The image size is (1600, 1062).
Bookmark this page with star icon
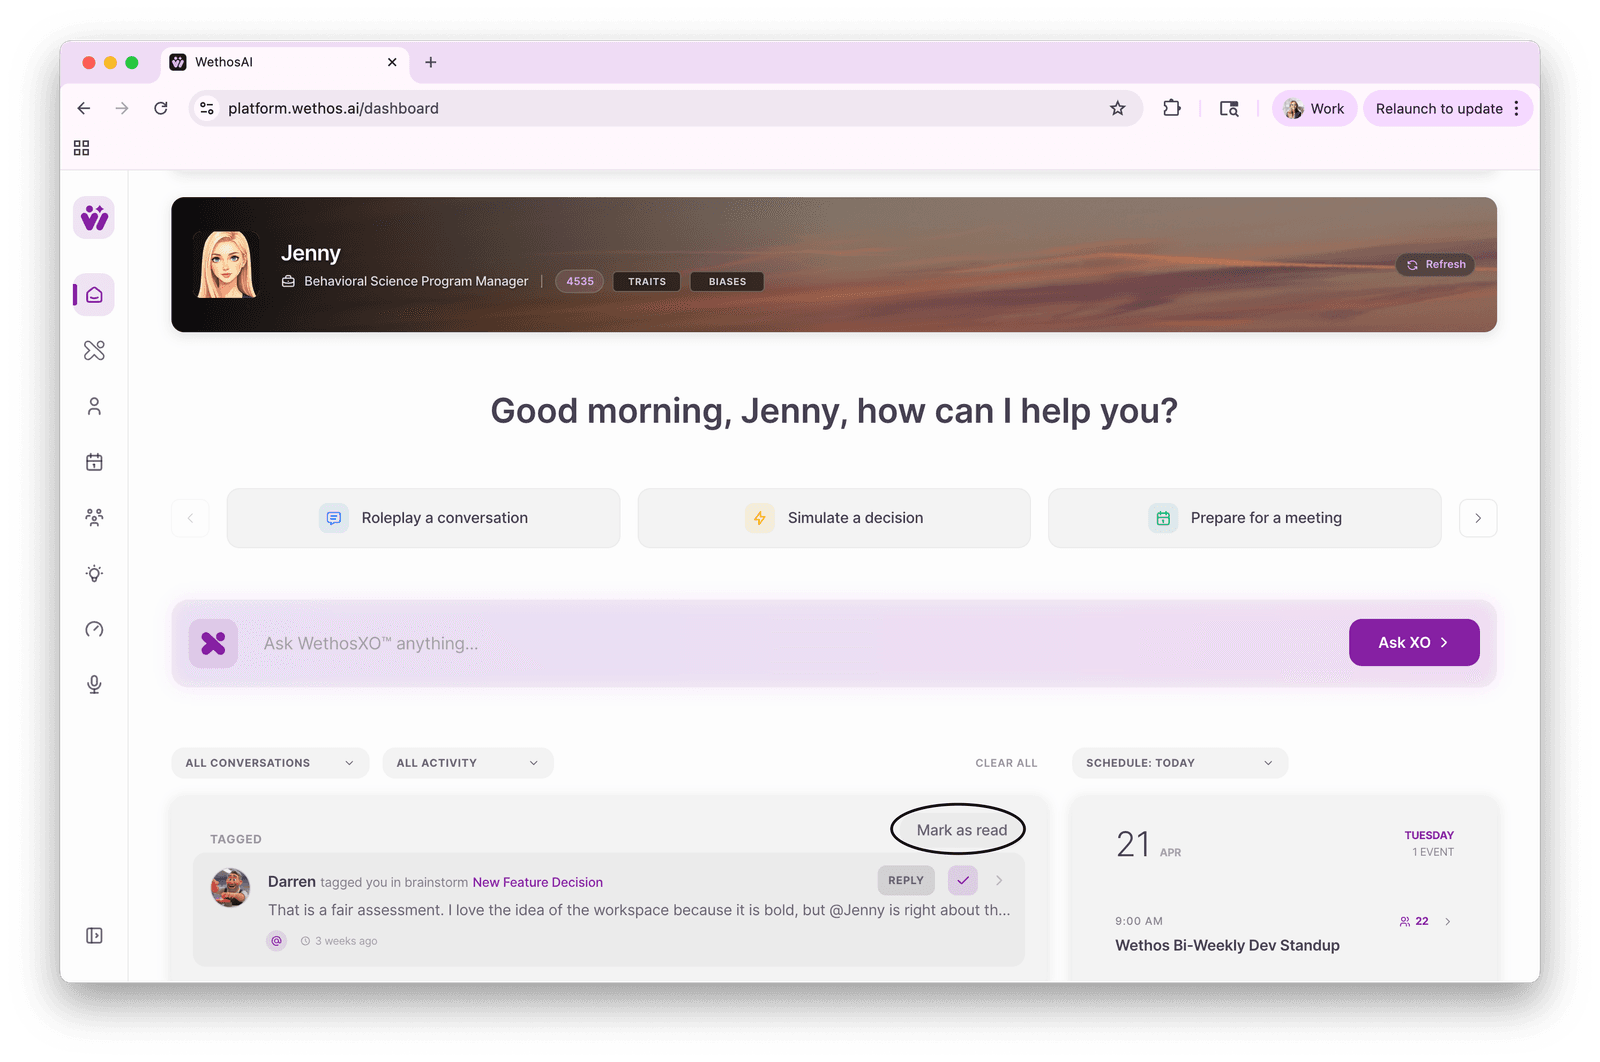[x=1118, y=108]
